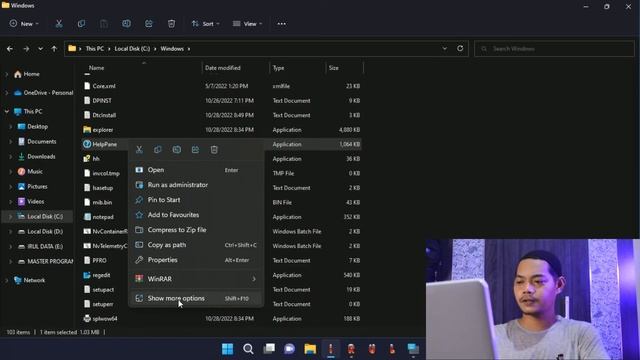Refresh the Windows folder view
The width and height of the screenshot is (640, 360).
coord(460,48)
